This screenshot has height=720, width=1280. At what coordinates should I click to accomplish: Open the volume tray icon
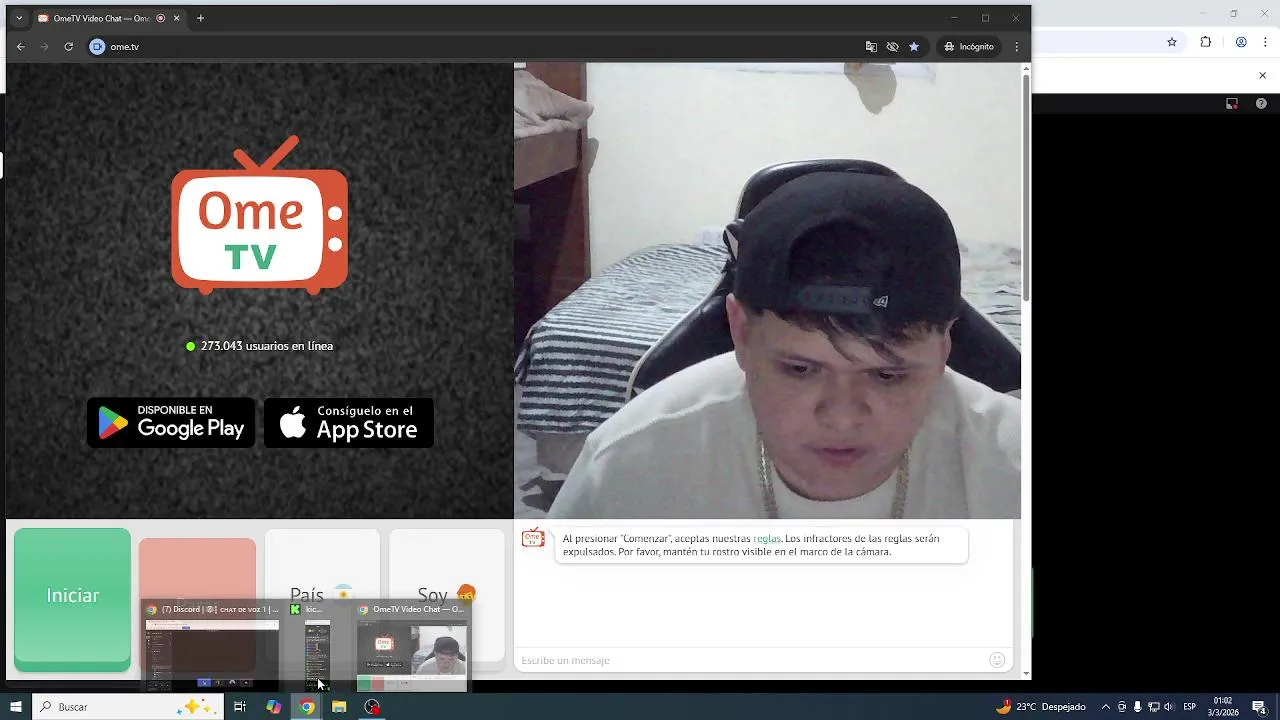[1168, 707]
